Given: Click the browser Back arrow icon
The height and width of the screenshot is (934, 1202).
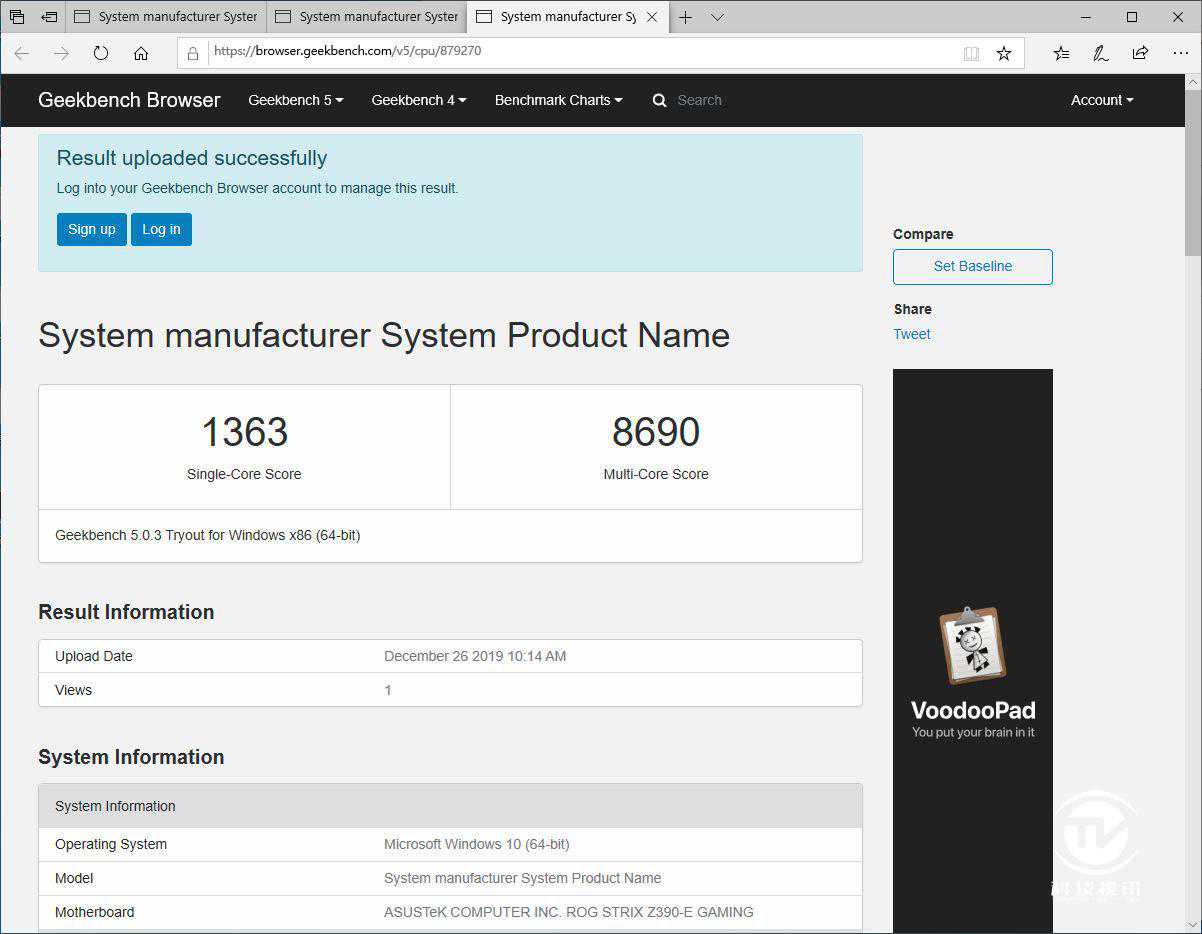Looking at the screenshot, I should [x=22, y=53].
